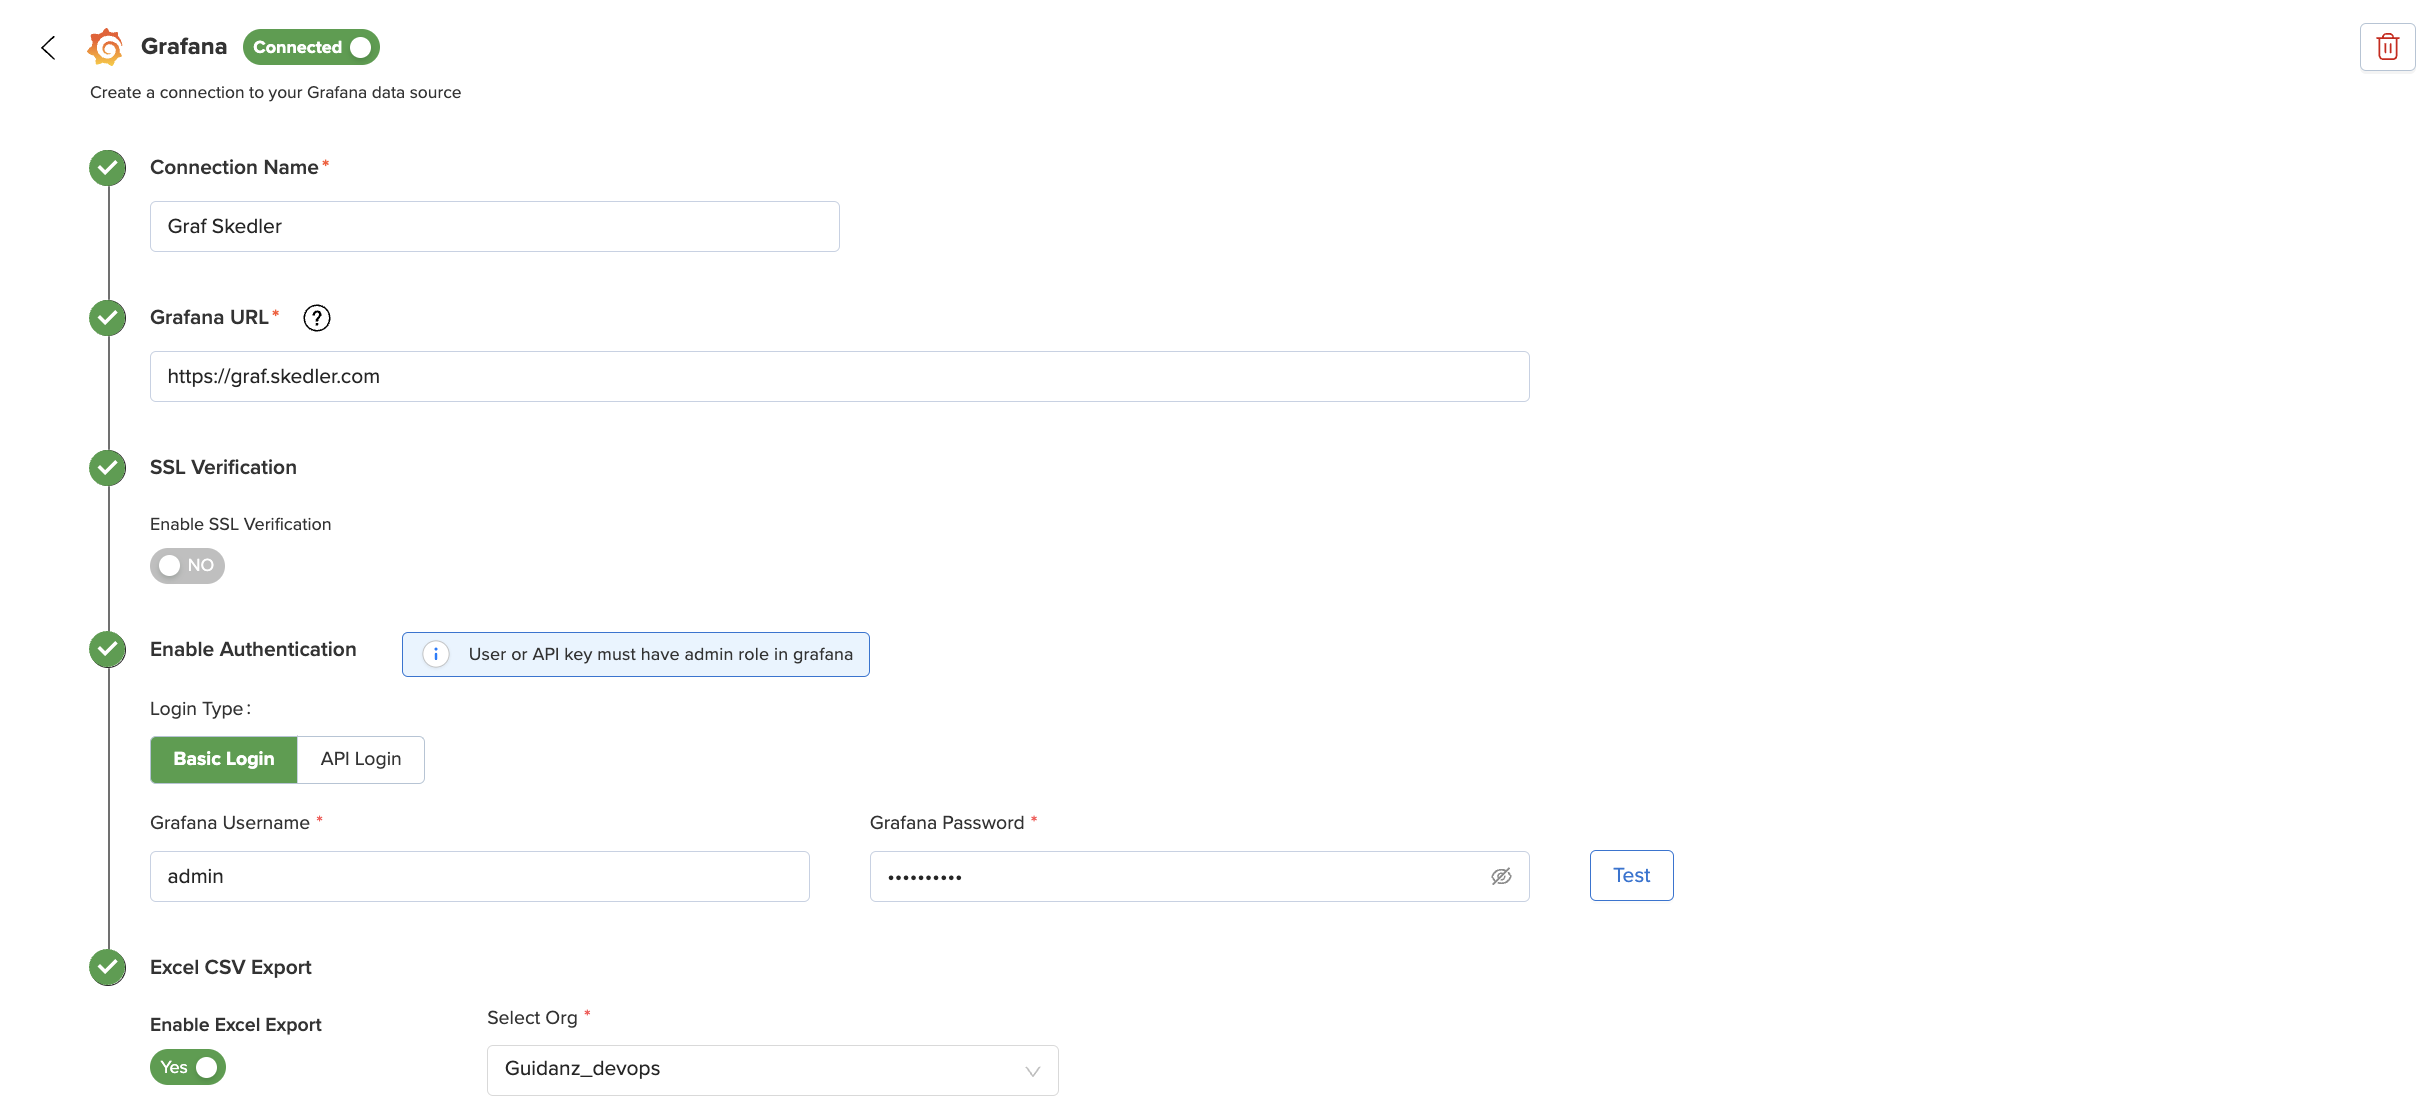Focus the Grafana Username field

[x=480, y=877]
